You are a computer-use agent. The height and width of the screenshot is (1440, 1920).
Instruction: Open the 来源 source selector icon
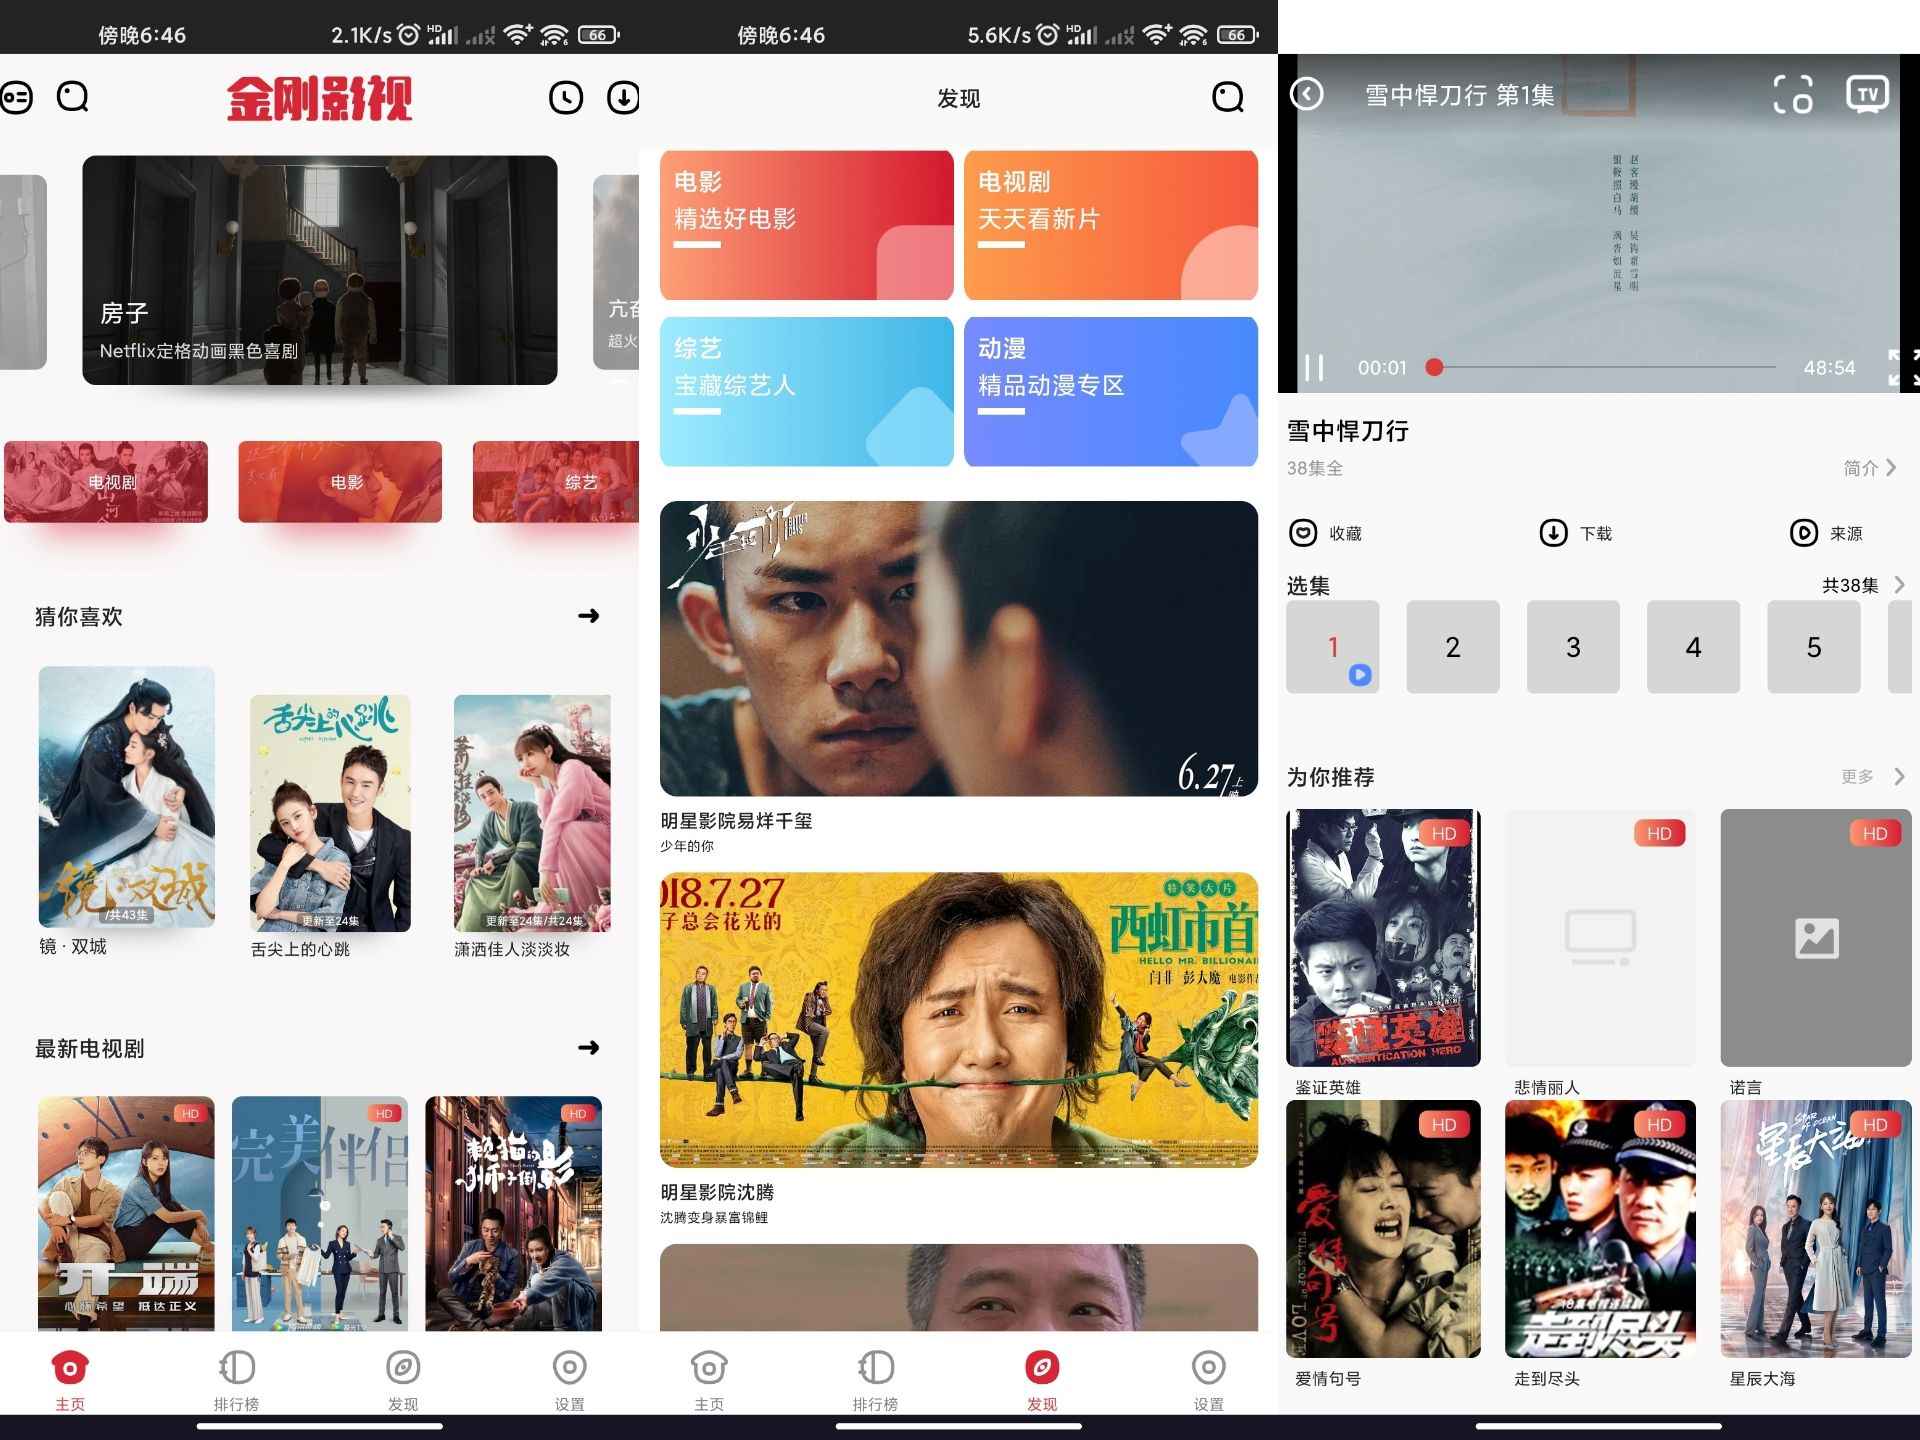[x=1802, y=533]
